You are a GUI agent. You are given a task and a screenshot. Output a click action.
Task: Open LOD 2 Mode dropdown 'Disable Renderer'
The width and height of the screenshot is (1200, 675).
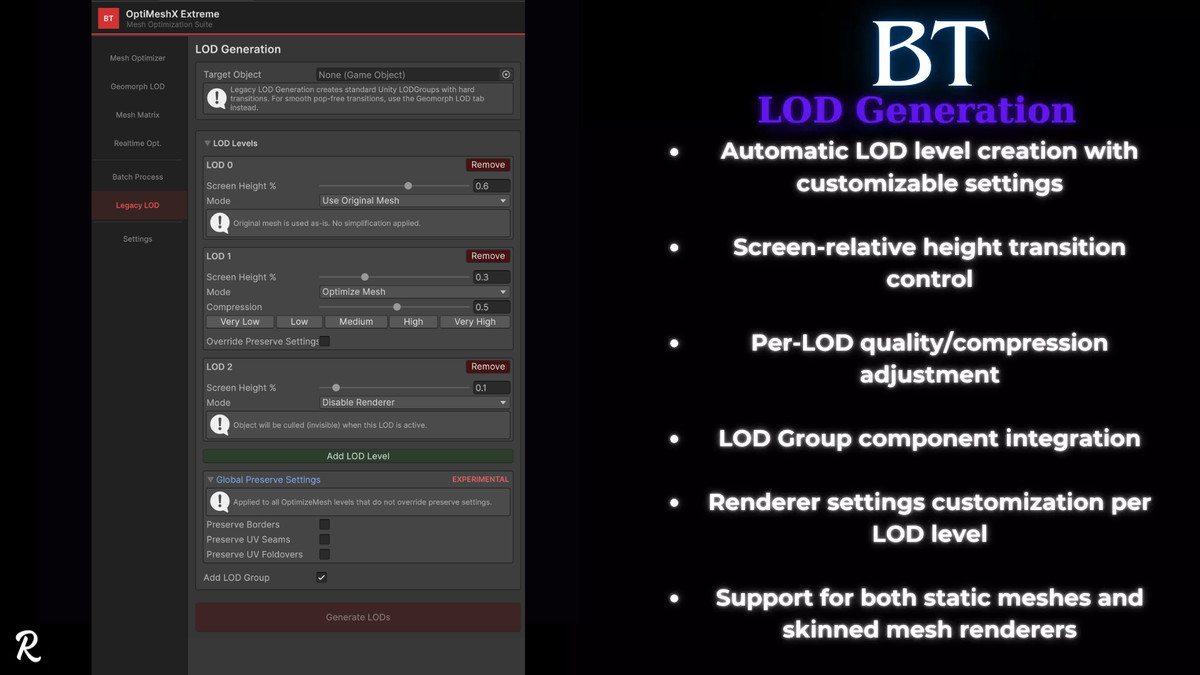414,403
